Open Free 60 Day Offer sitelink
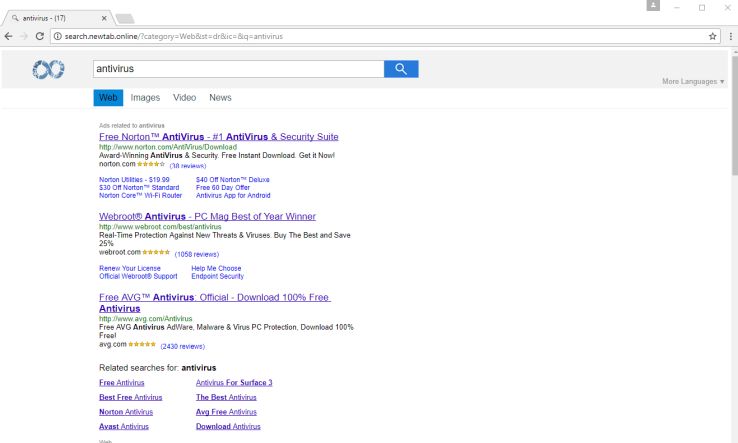The image size is (738, 443). [223, 187]
